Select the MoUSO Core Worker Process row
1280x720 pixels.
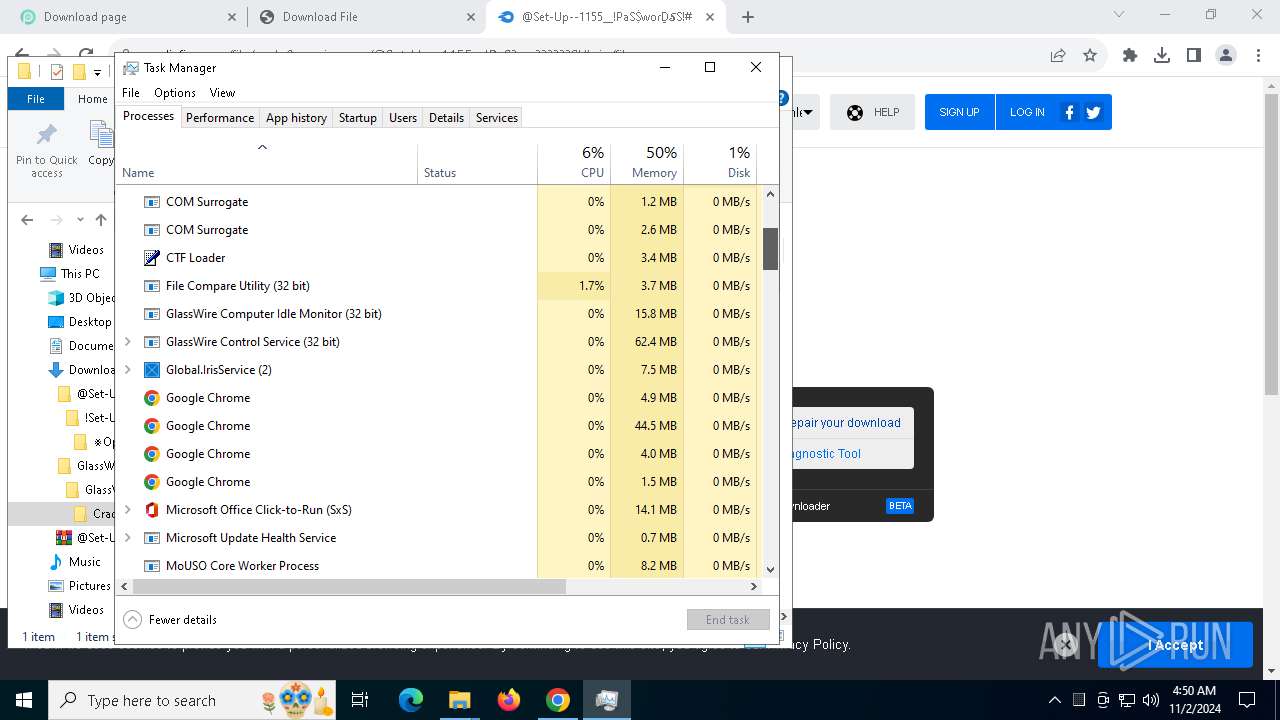pyautogui.click(x=437, y=566)
